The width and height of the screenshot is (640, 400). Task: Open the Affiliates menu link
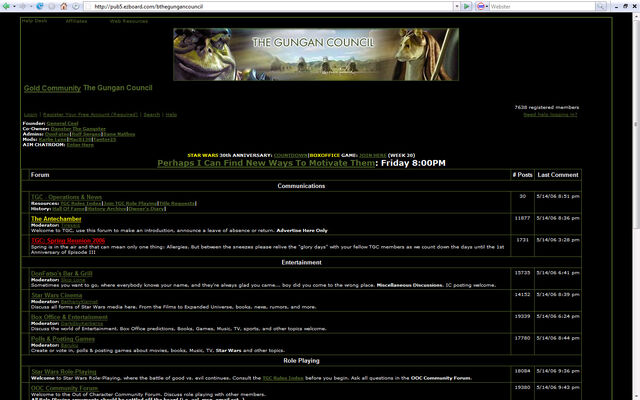(76, 21)
